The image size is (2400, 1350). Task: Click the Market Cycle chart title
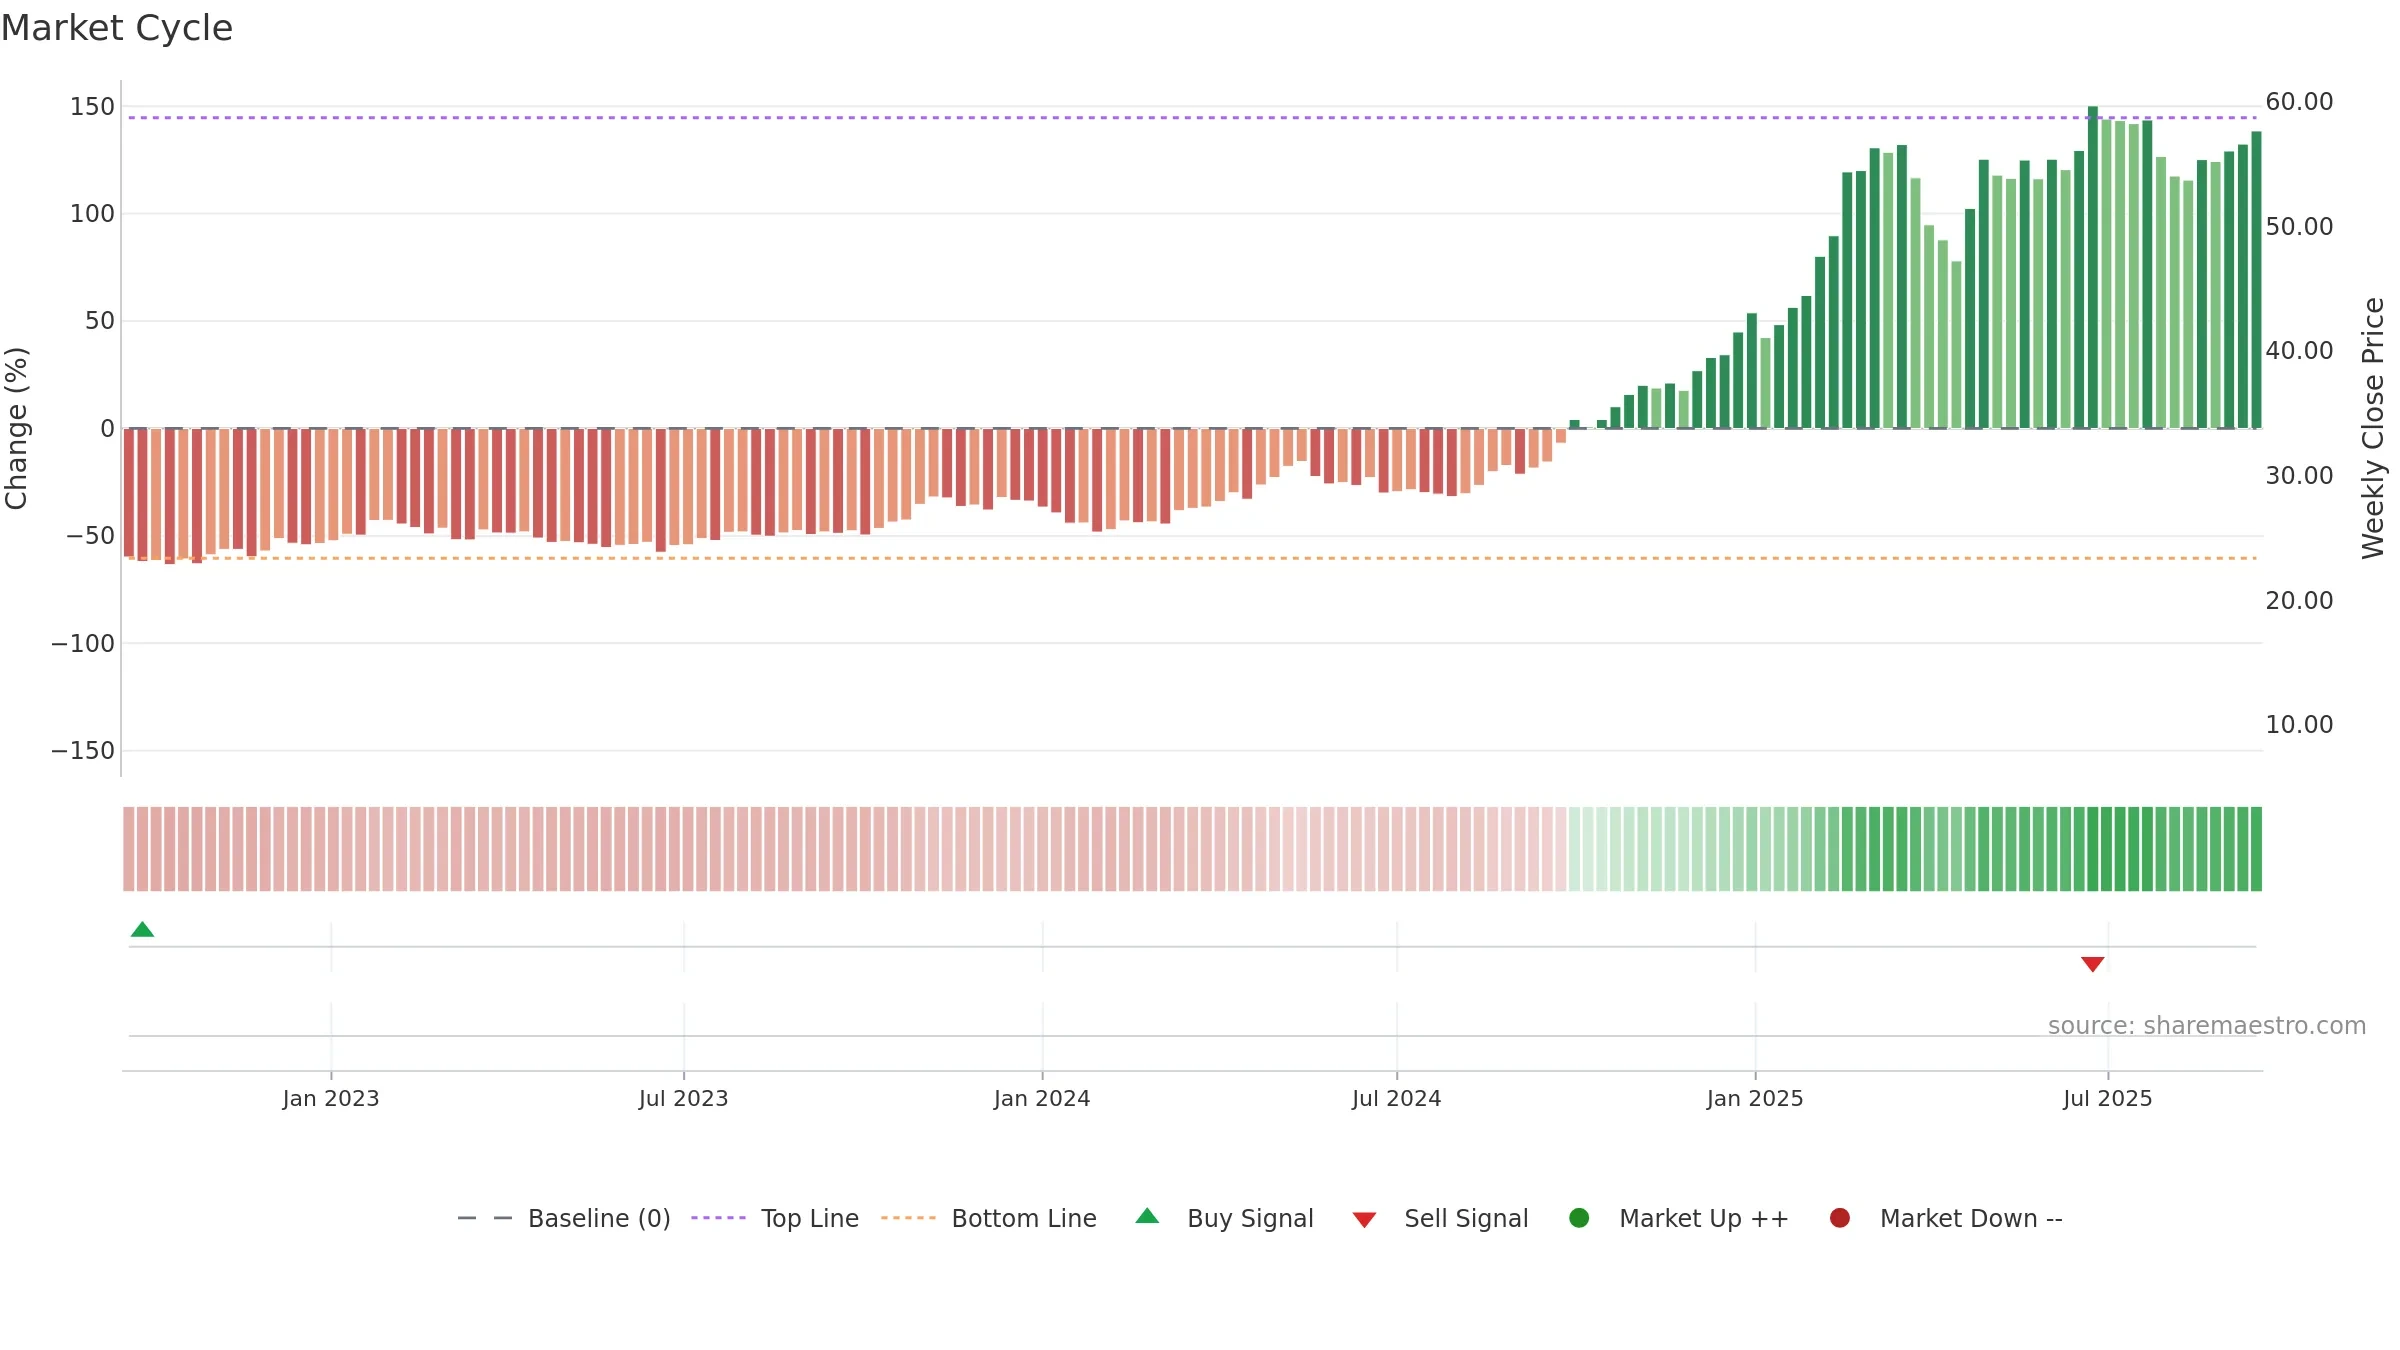click(x=116, y=28)
